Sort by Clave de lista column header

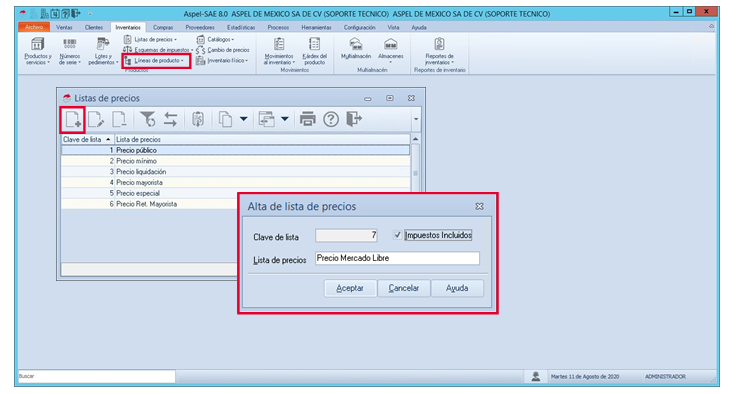tap(88, 139)
